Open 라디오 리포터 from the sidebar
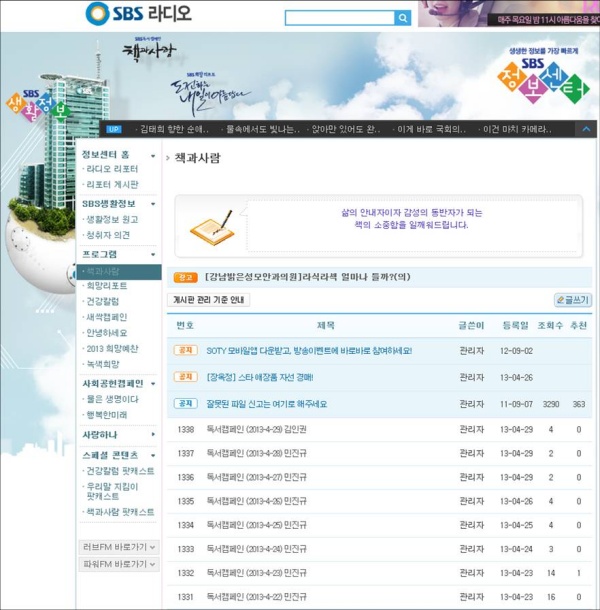The image size is (600, 610). [113, 170]
